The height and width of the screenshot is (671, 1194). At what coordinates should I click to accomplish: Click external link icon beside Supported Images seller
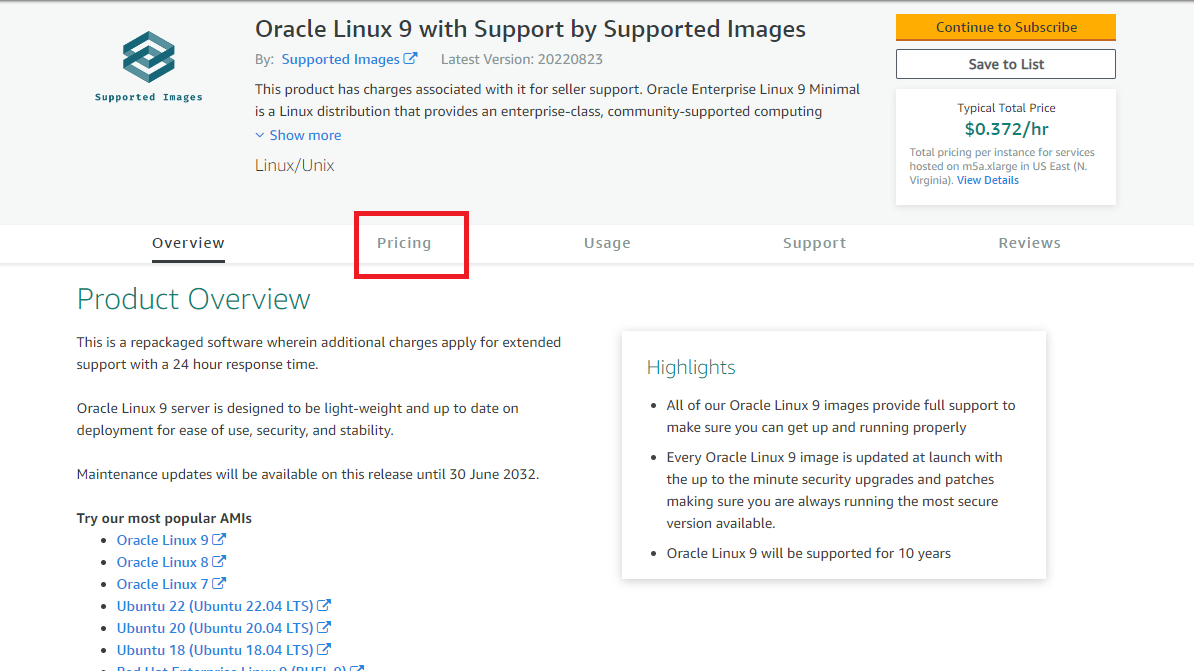point(410,58)
